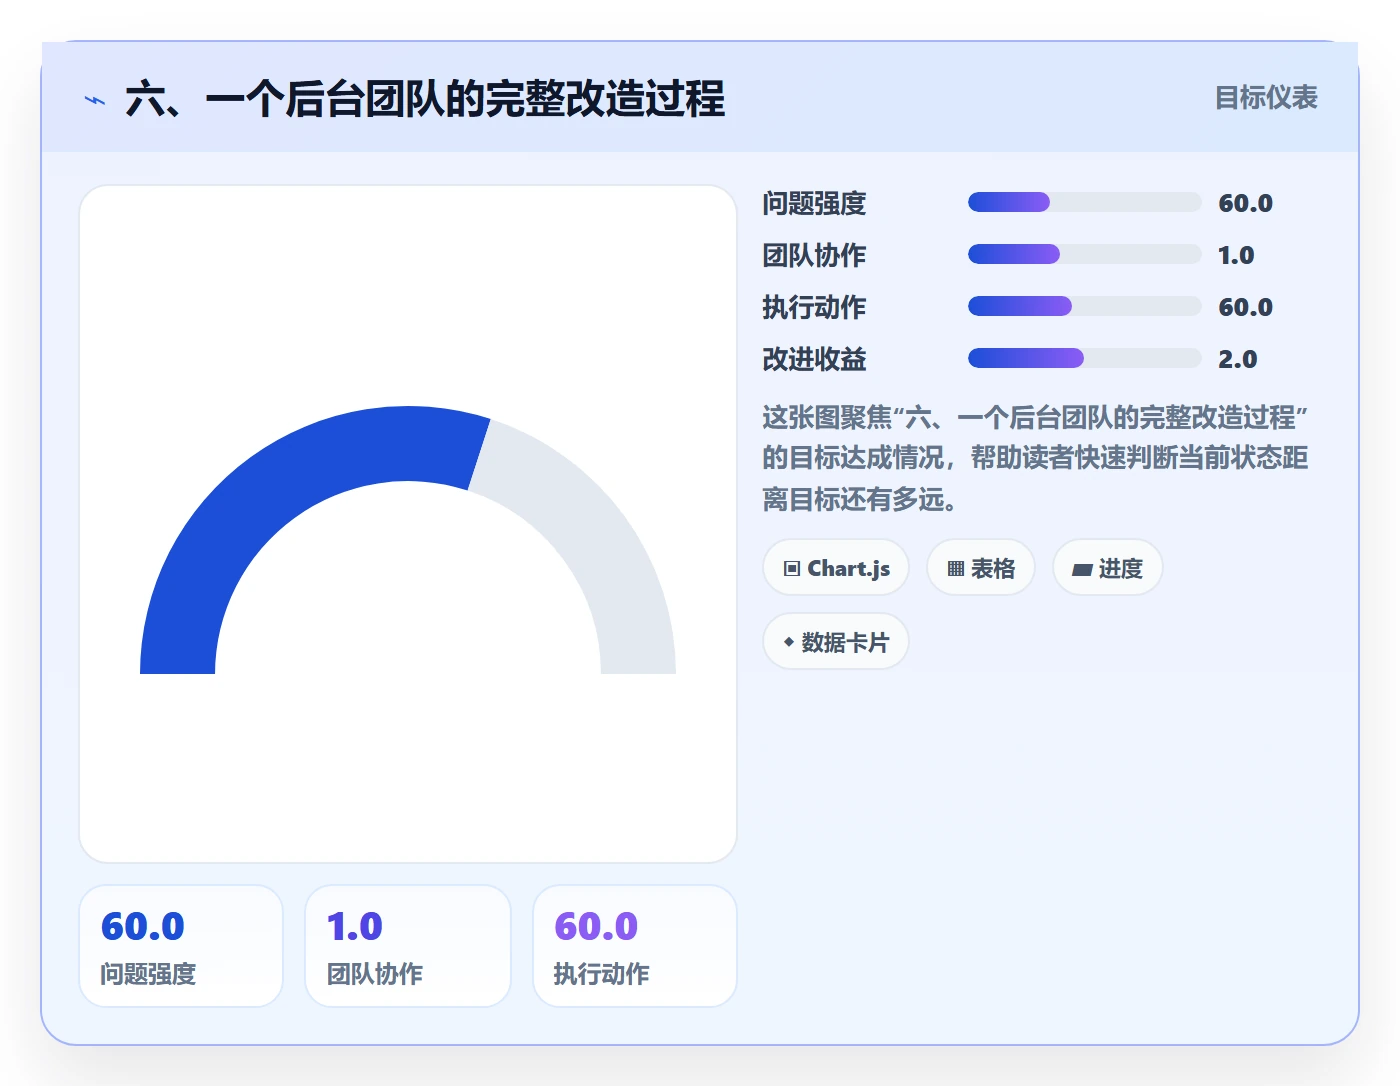The image size is (1400, 1086).
Task: Click the Chart.js tag
Action: pos(836,568)
